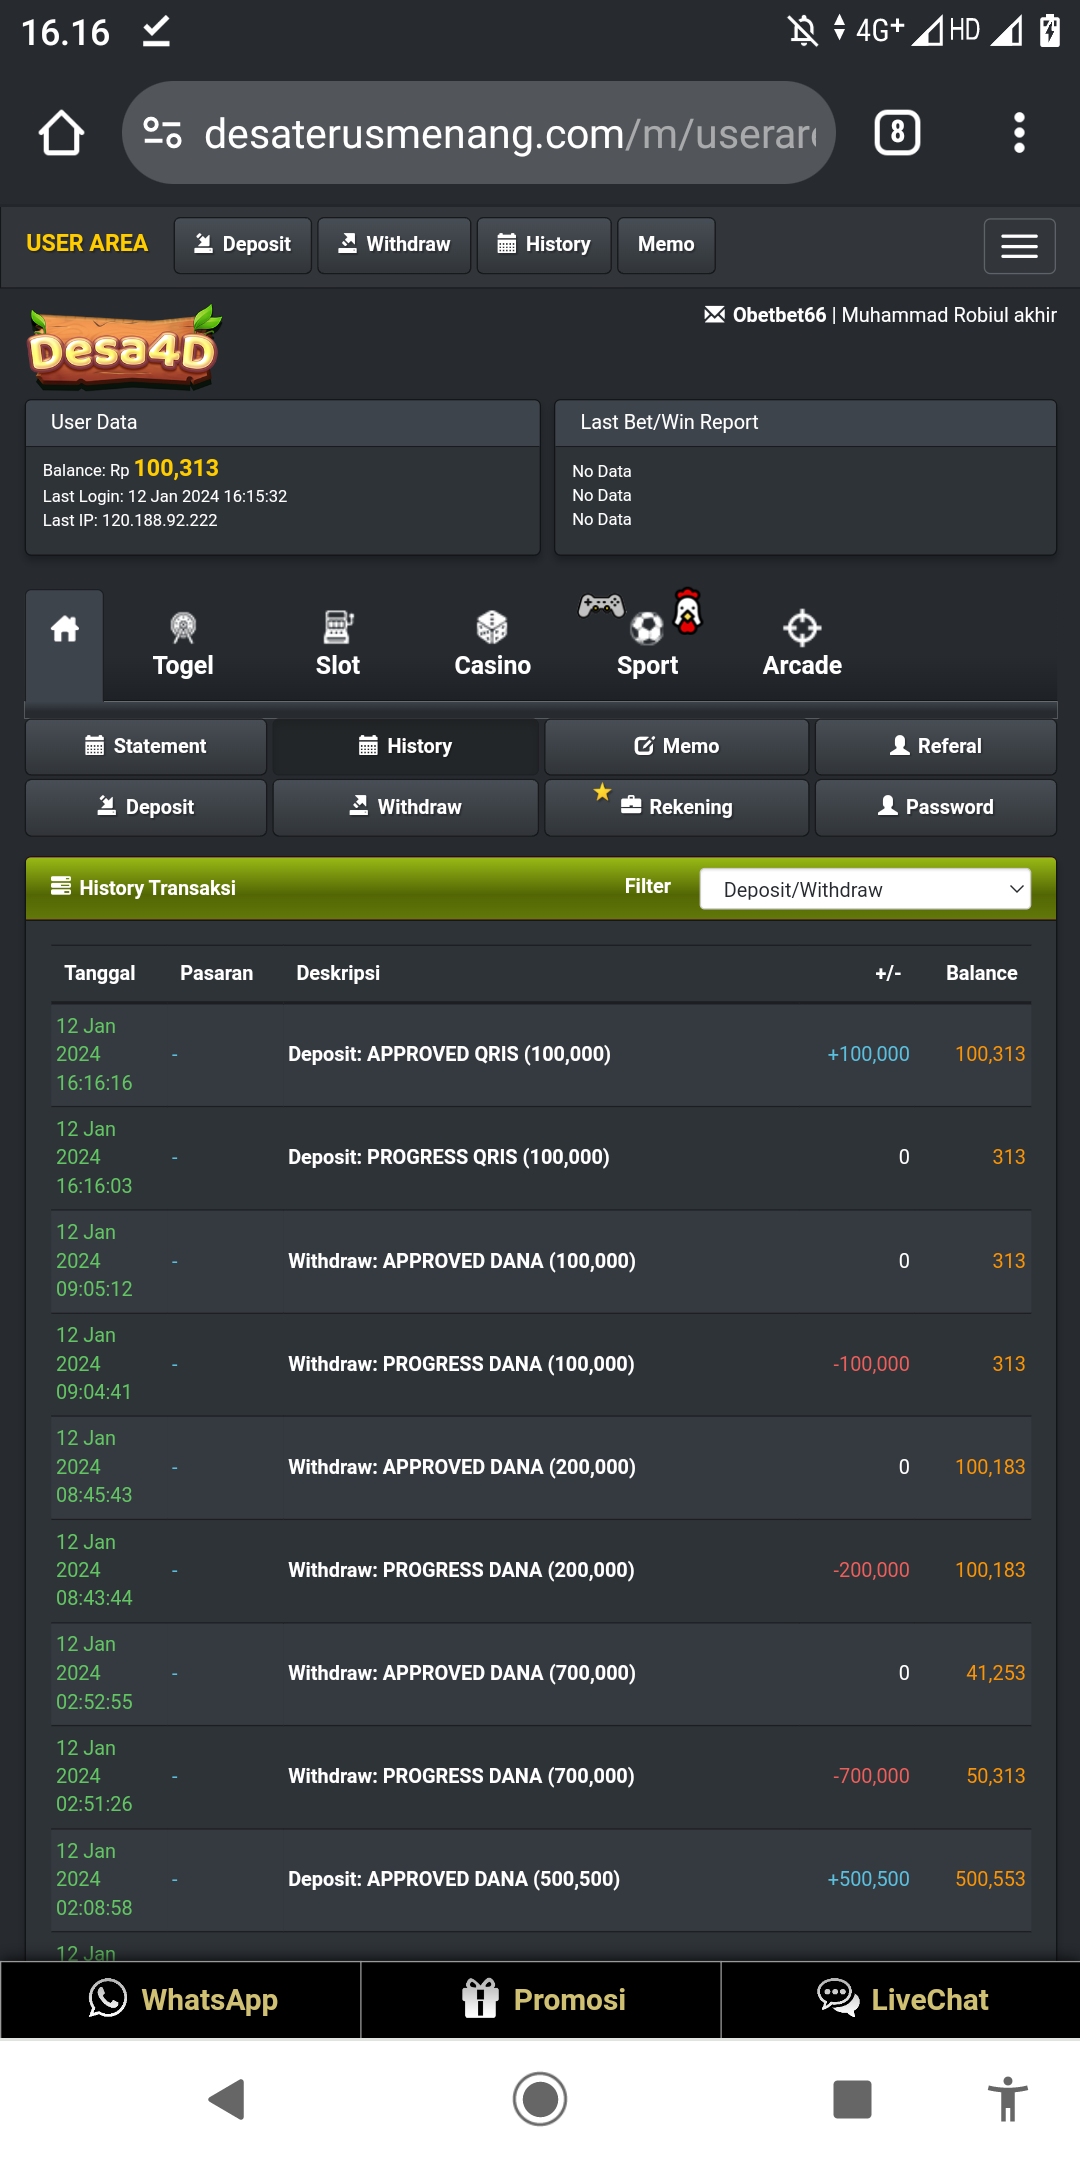1080x2160 pixels.
Task: Tap the WhatsApp contact link
Action: click(x=181, y=2000)
